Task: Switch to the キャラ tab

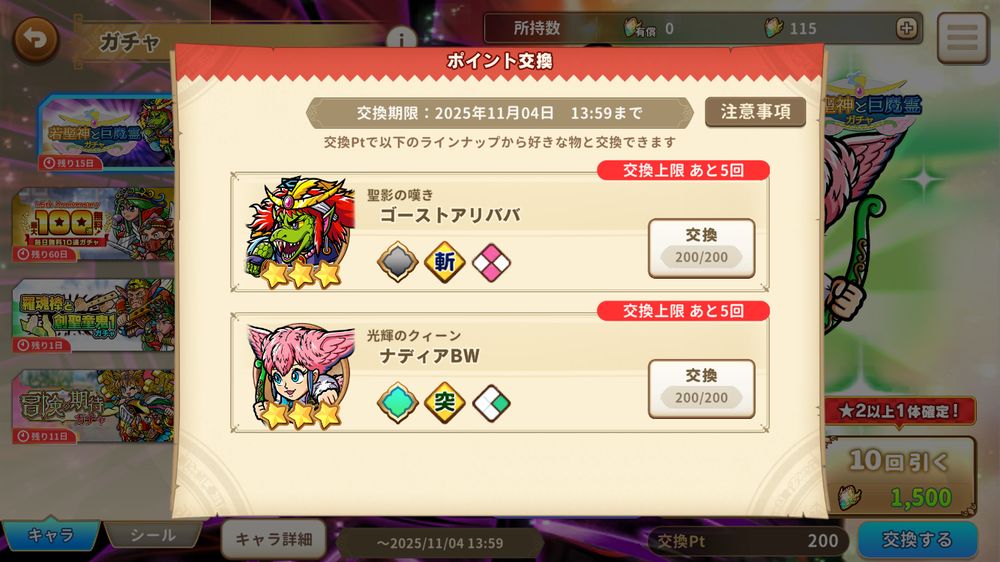Action: coord(50,535)
